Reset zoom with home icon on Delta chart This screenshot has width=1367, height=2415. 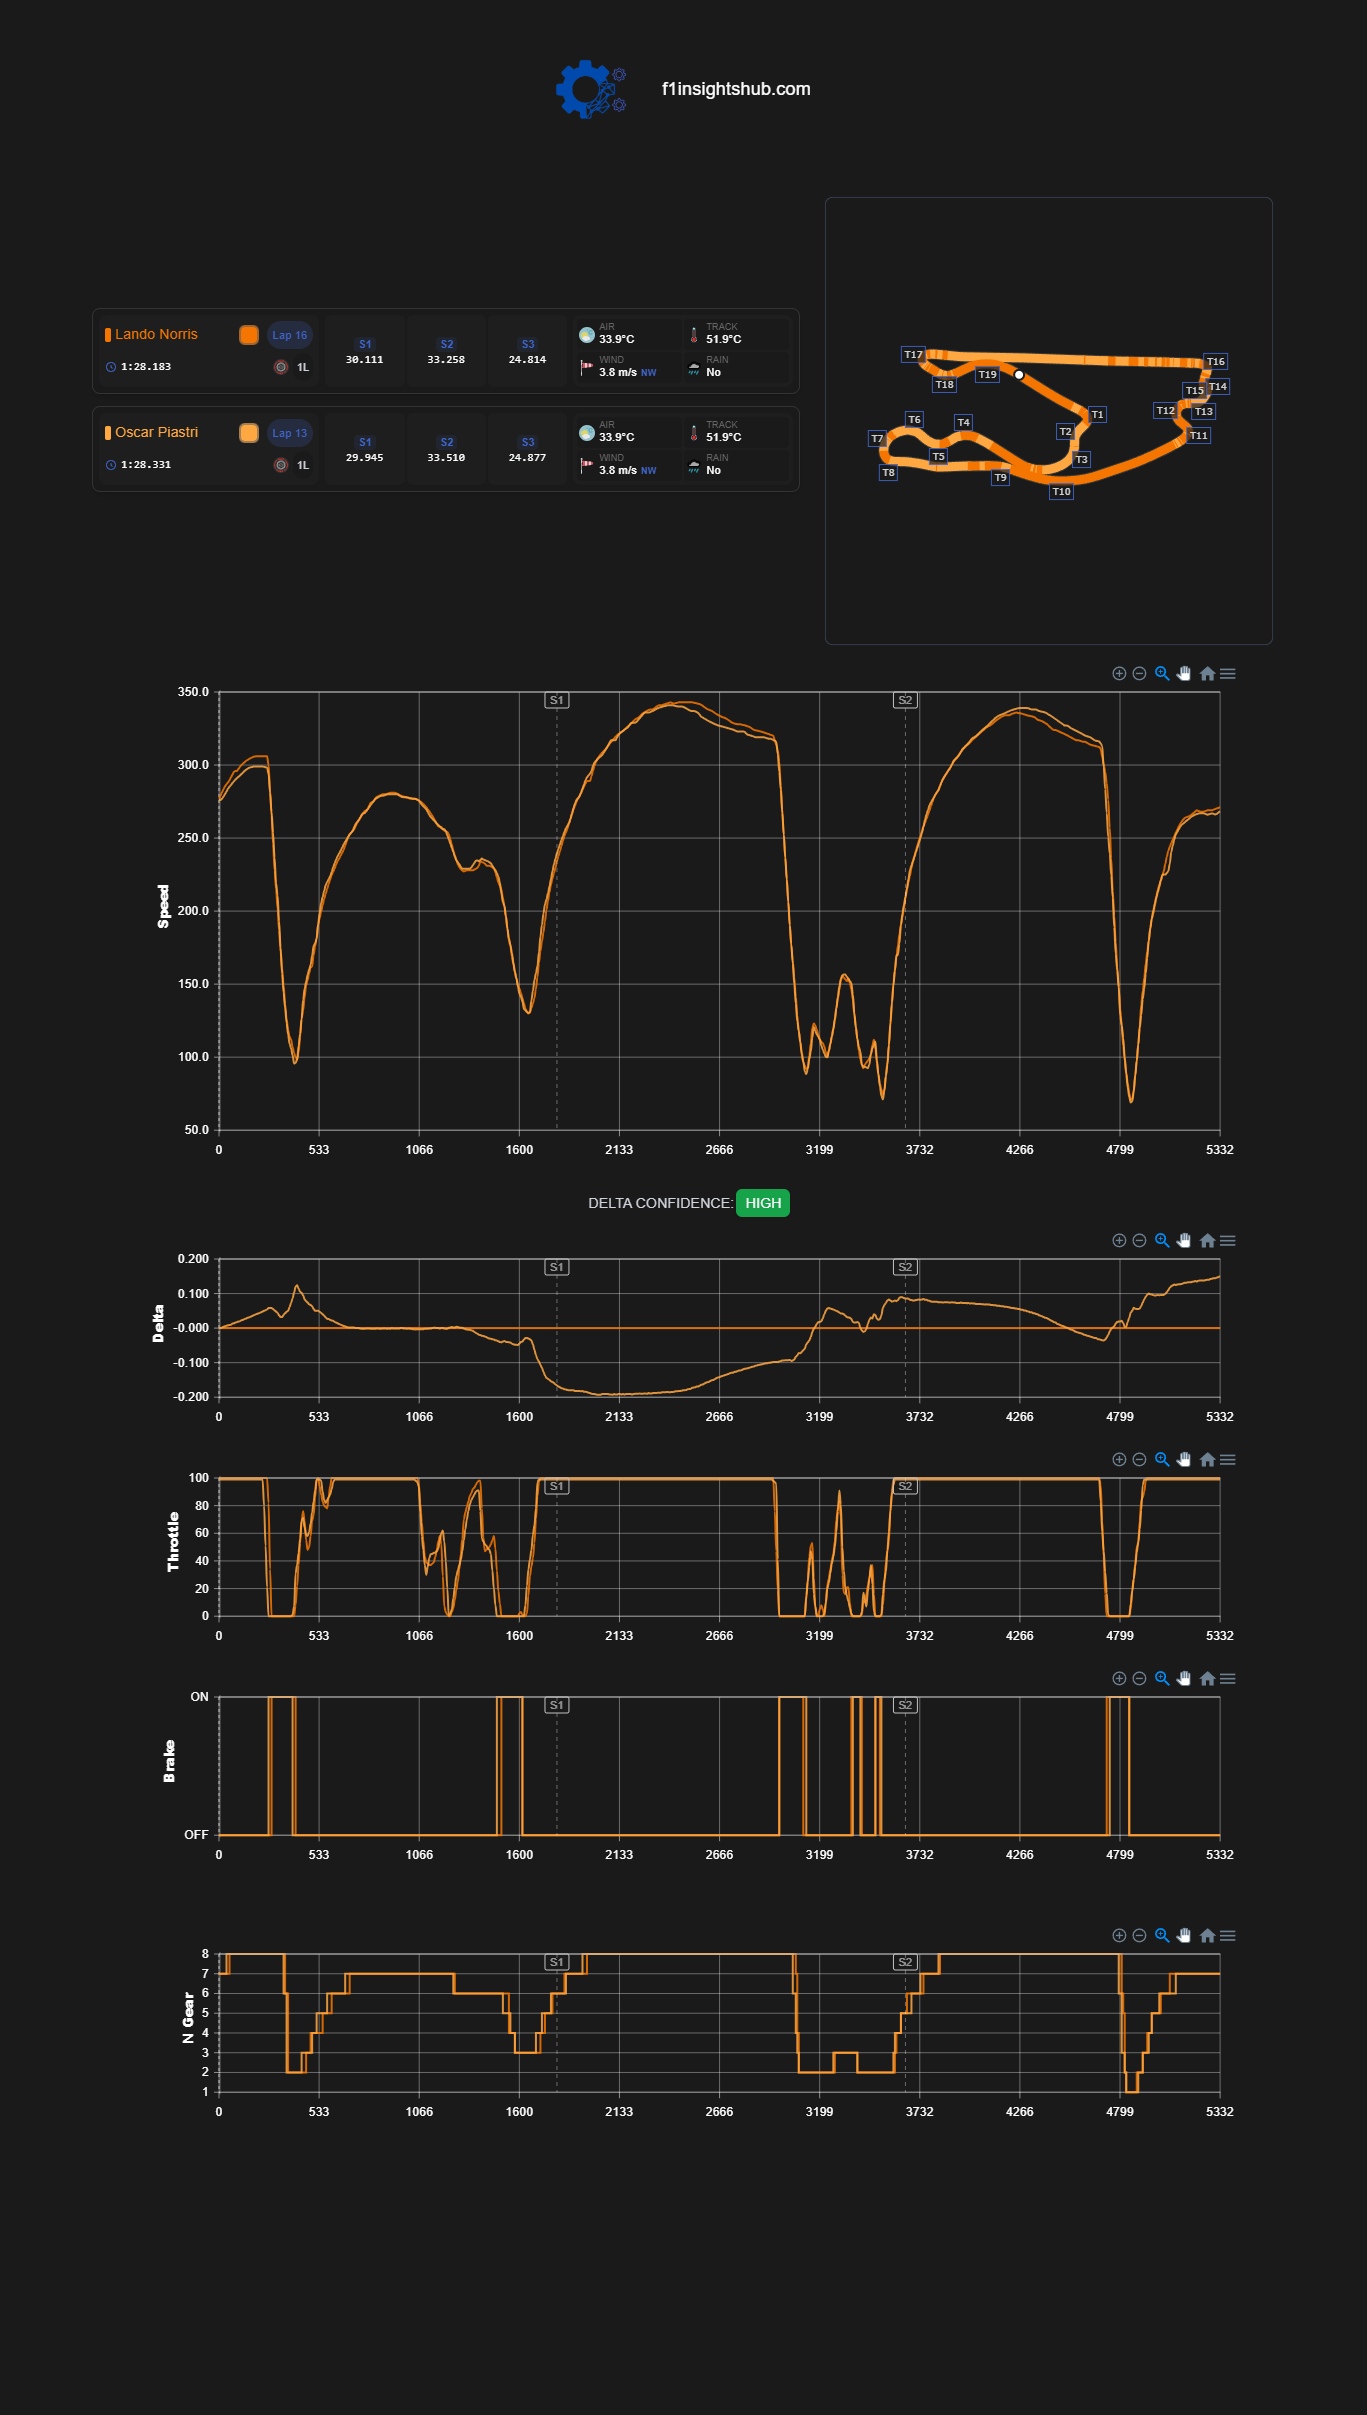pyautogui.click(x=1207, y=1240)
